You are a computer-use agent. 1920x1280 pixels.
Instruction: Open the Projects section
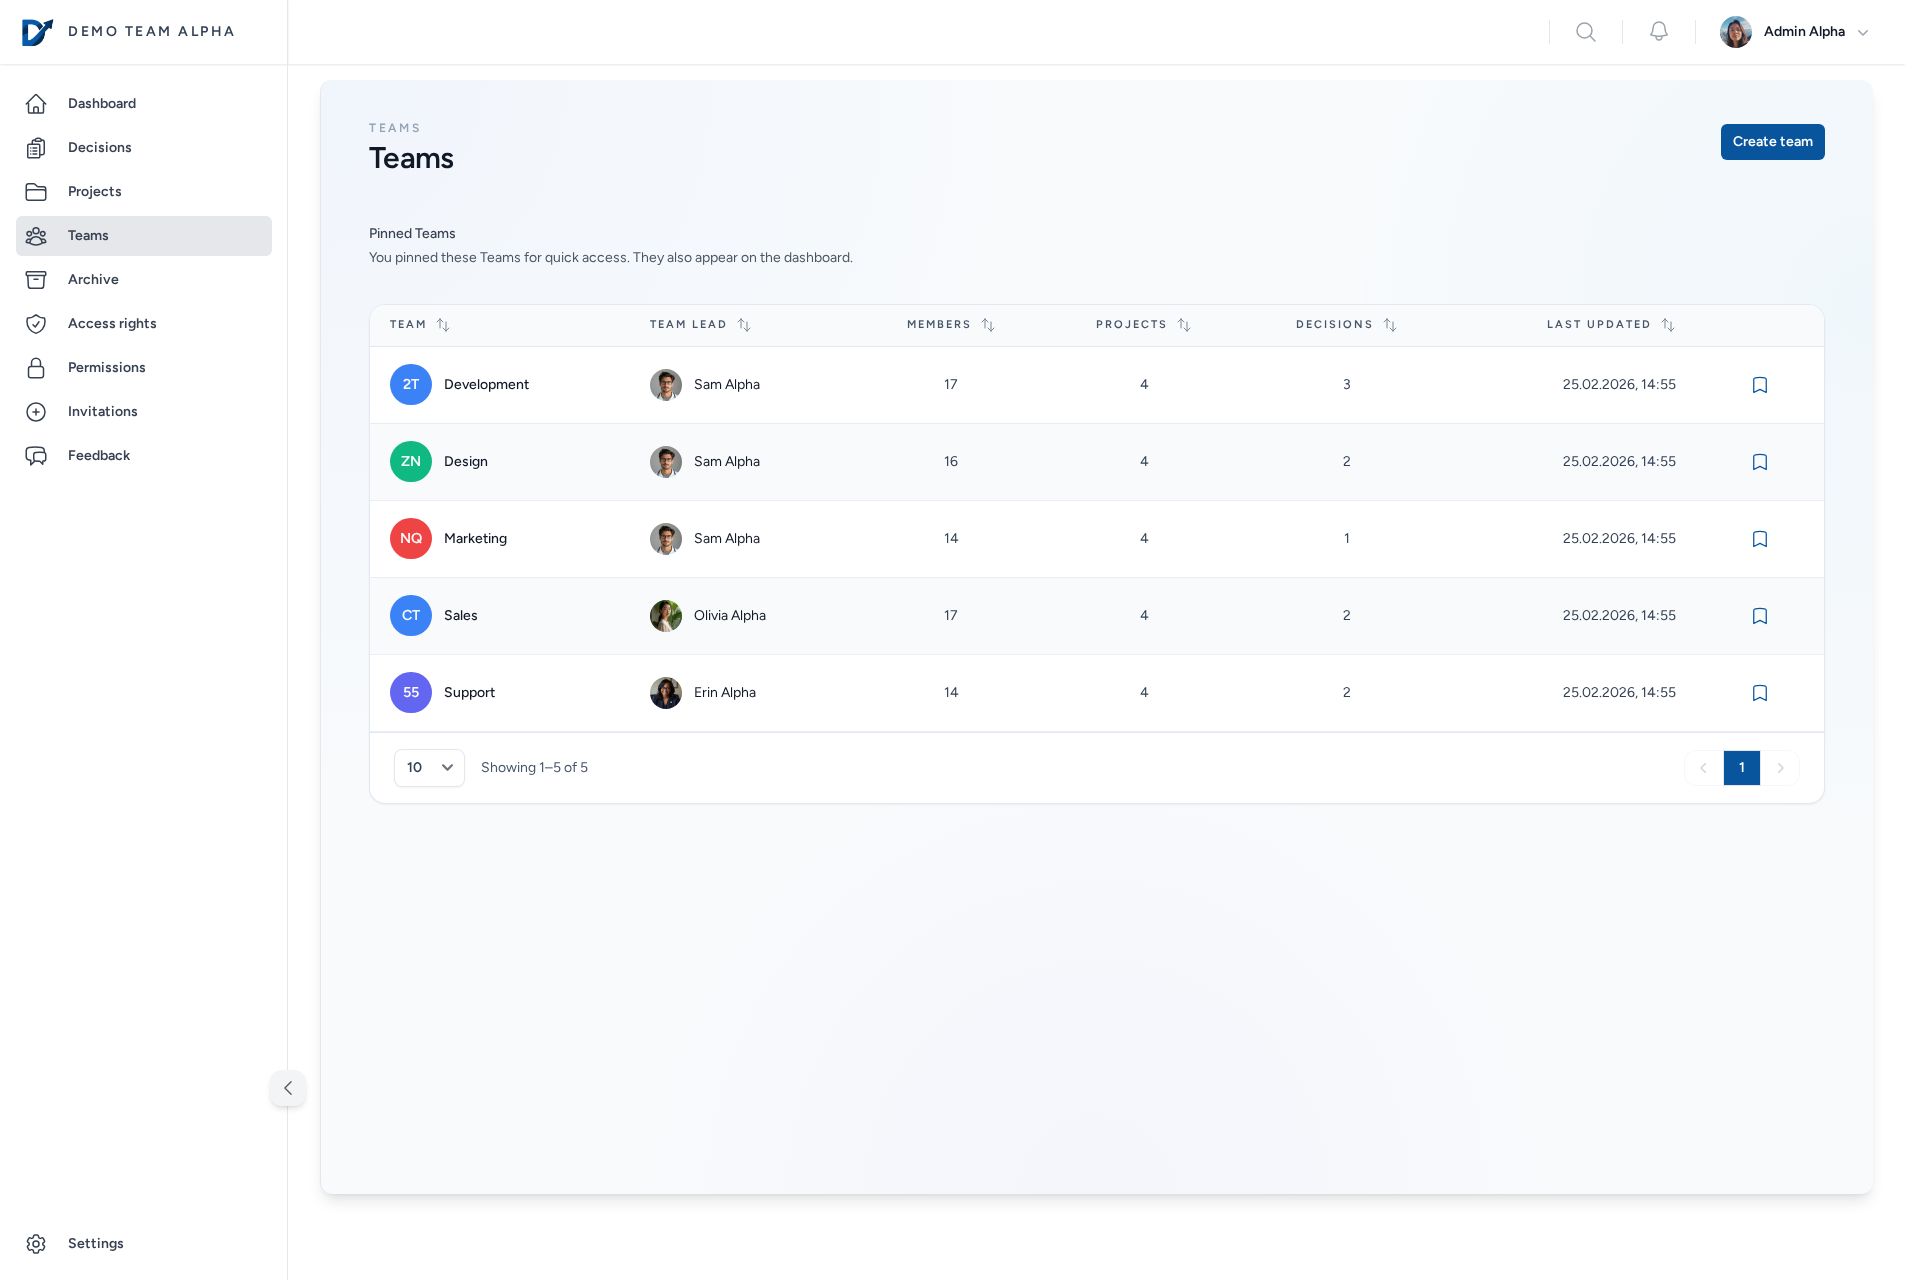pos(94,191)
